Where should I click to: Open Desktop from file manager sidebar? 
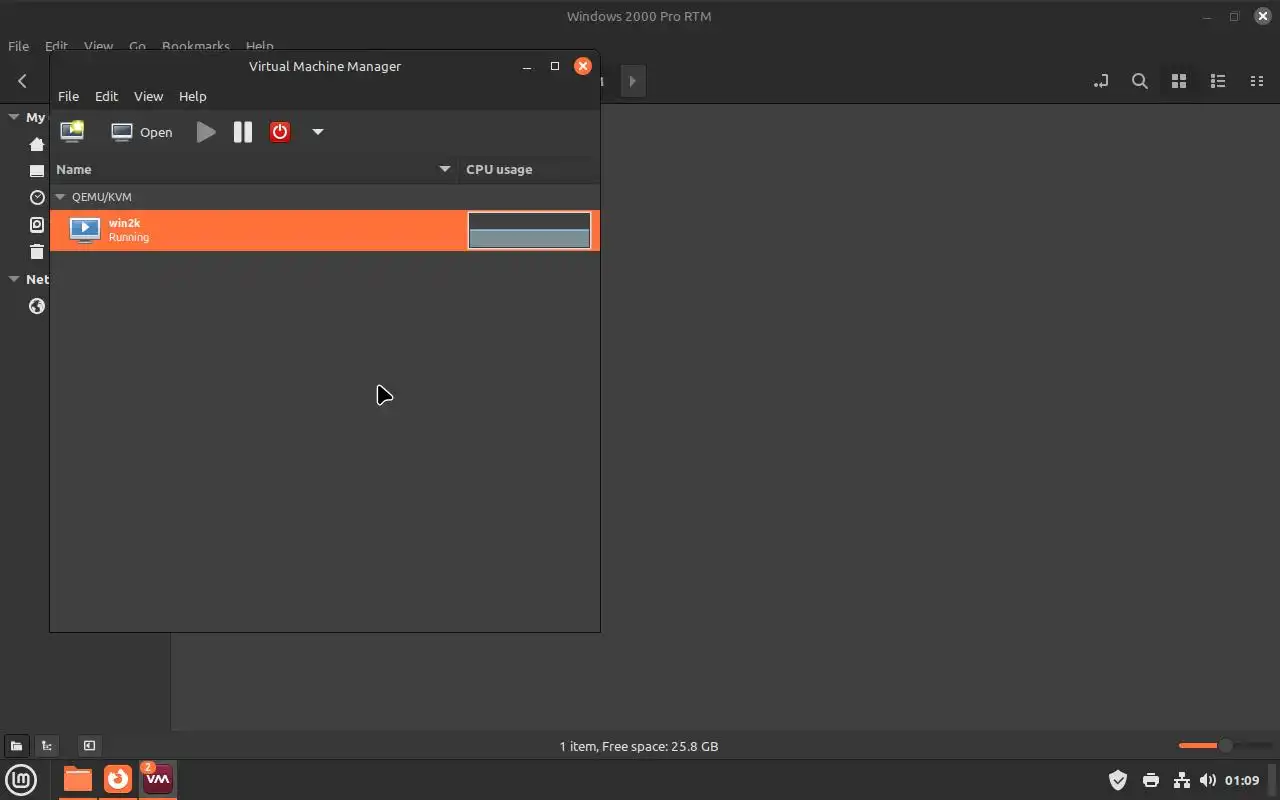tap(37, 171)
